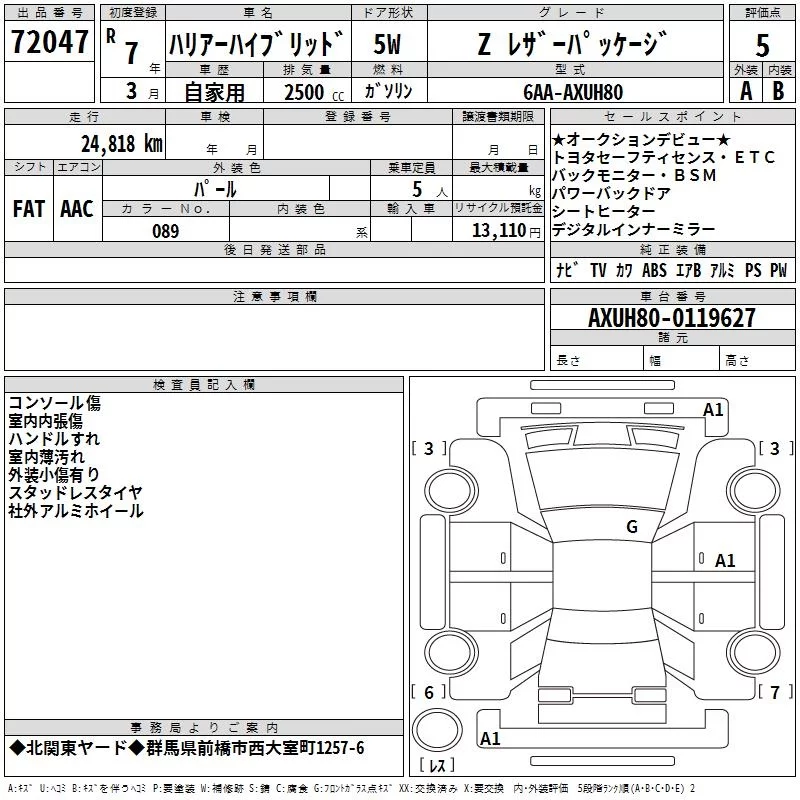Select chassis number AXUH80-0119627
This screenshot has width=800, height=800.
point(672,318)
